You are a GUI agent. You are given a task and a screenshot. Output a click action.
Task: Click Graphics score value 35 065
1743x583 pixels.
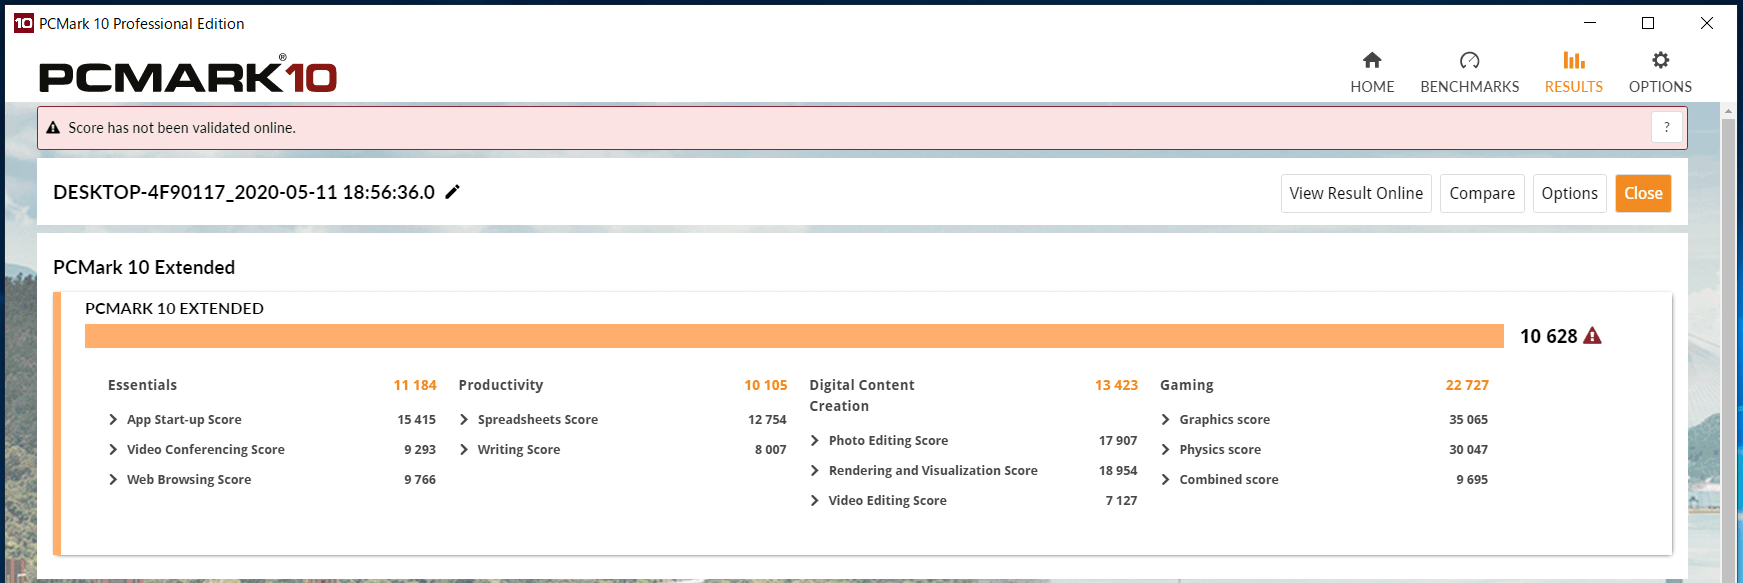[x=1468, y=420]
